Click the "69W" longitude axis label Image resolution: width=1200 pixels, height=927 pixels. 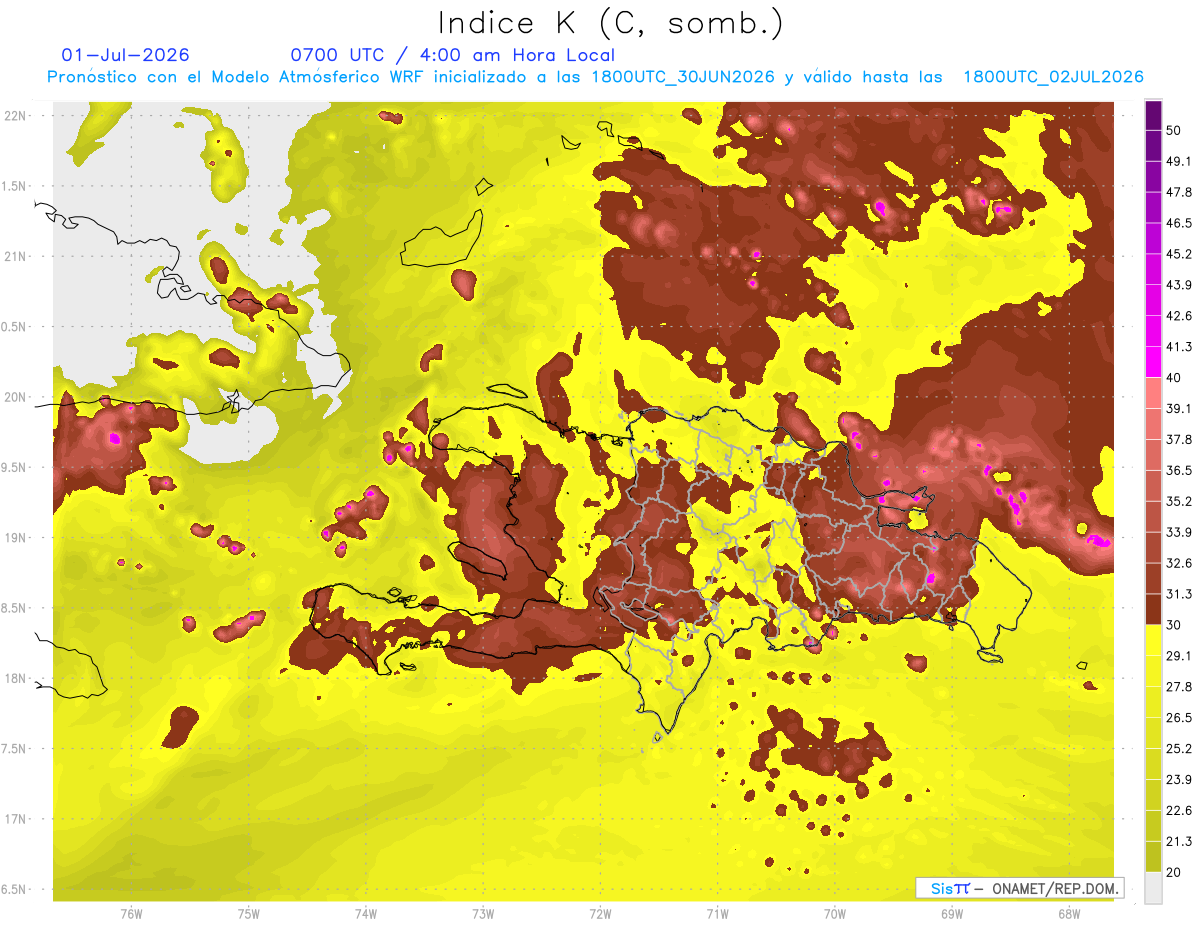[x=952, y=914]
